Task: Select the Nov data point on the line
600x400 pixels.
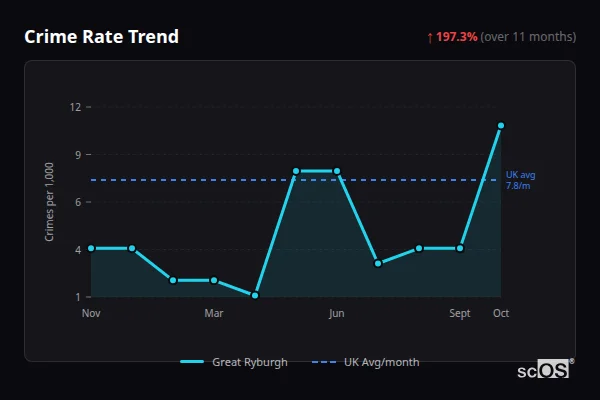Action: (x=91, y=248)
